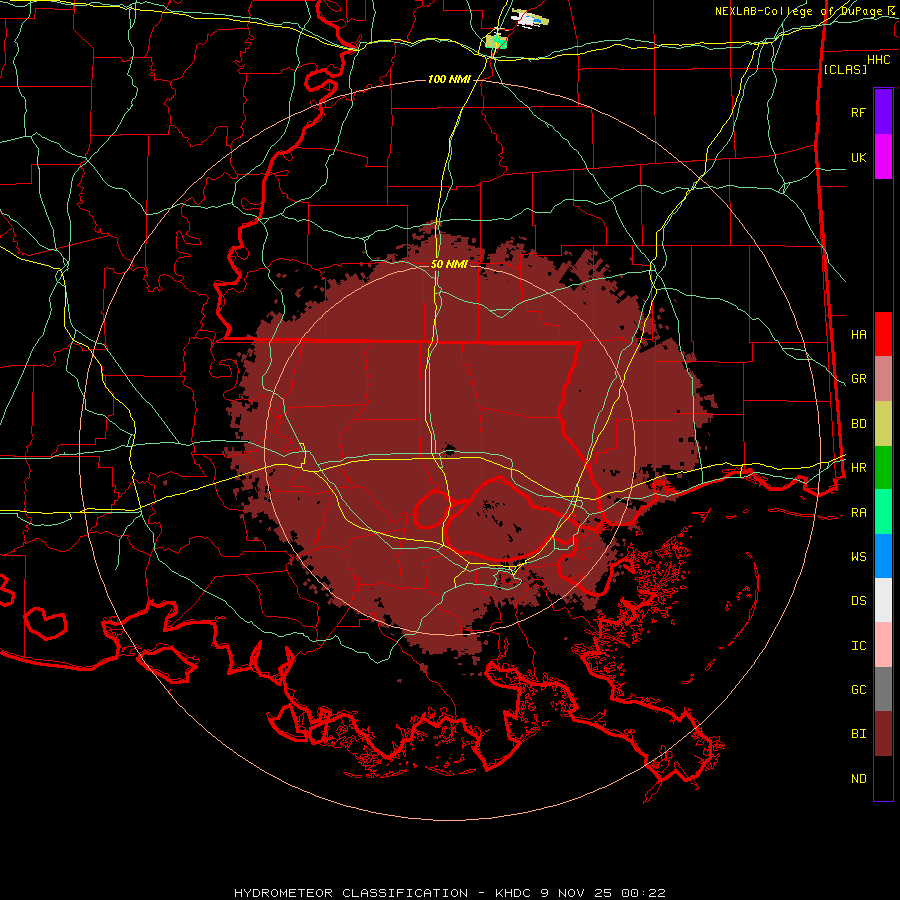Click the "GR" legend label
Image resolution: width=900 pixels, height=900 pixels.
858,379
